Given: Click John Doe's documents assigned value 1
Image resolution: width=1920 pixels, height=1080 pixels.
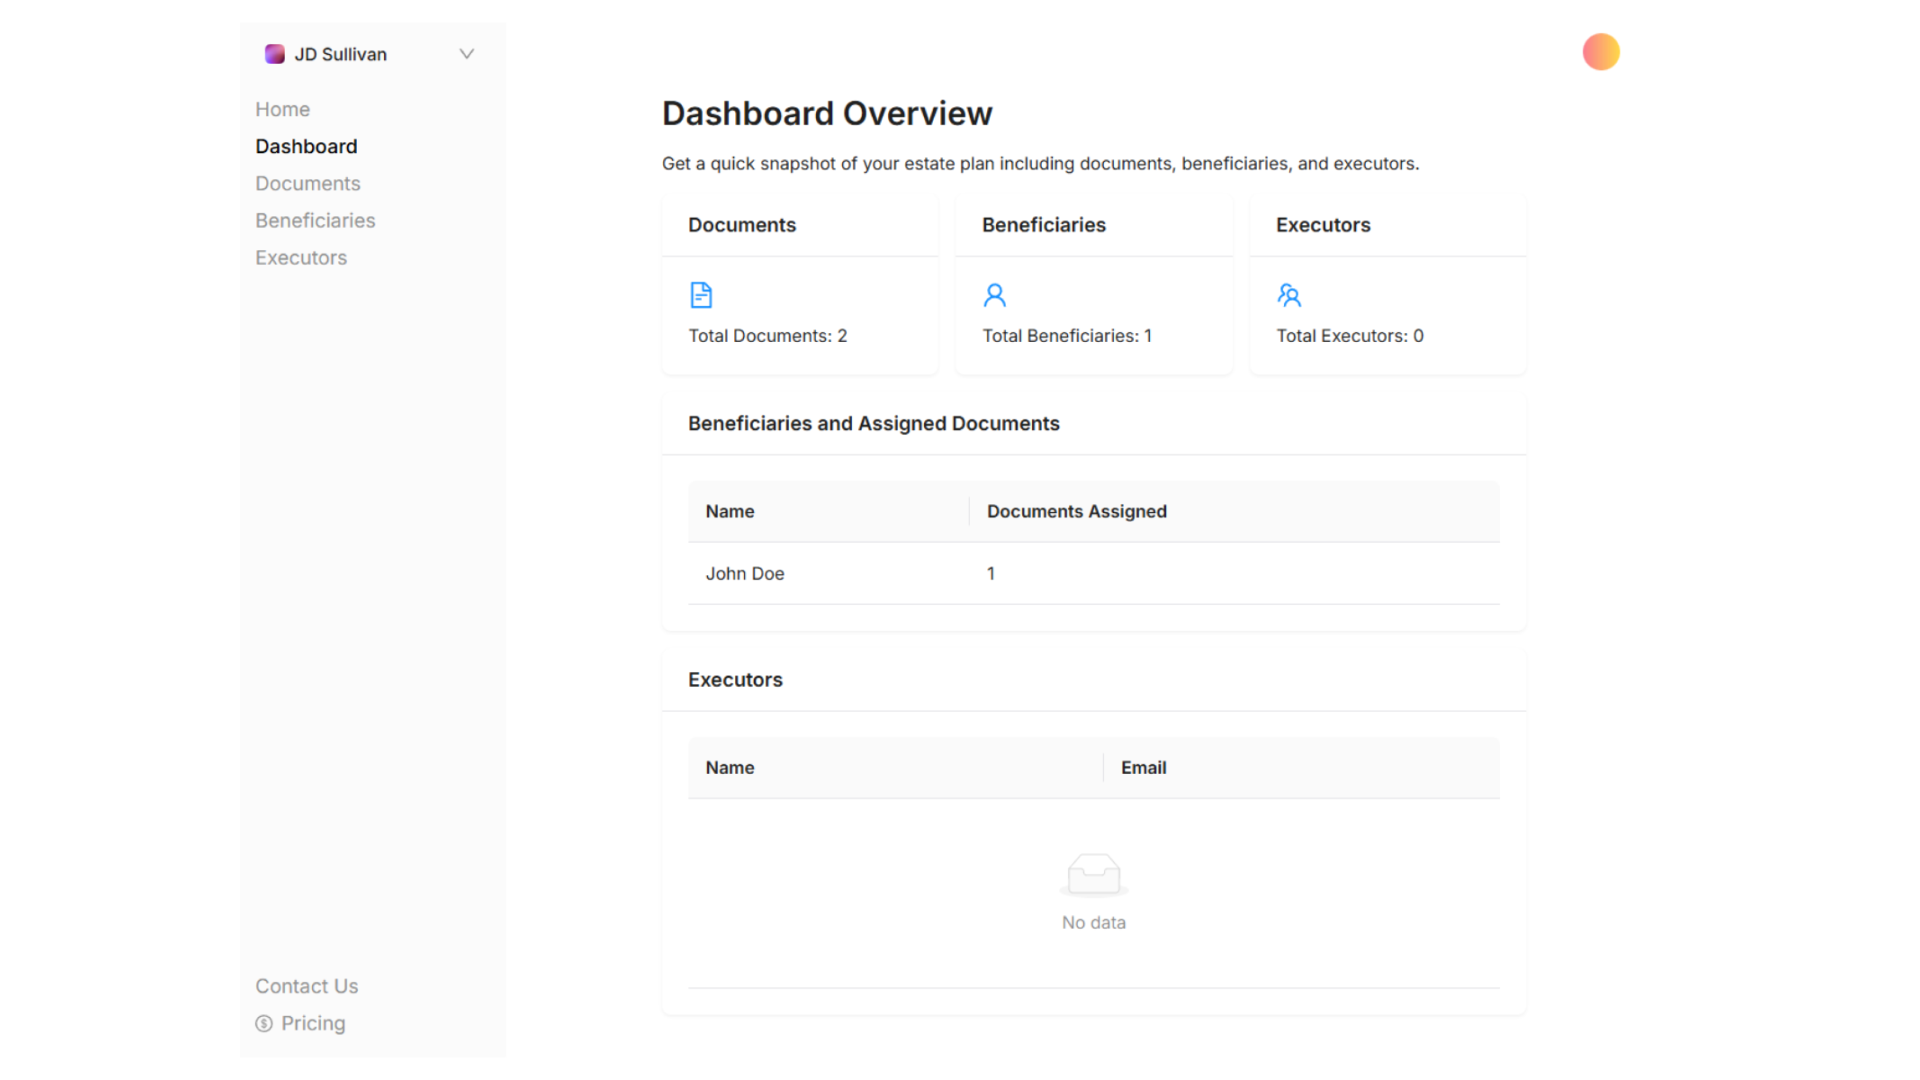Looking at the screenshot, I should 991,573.
